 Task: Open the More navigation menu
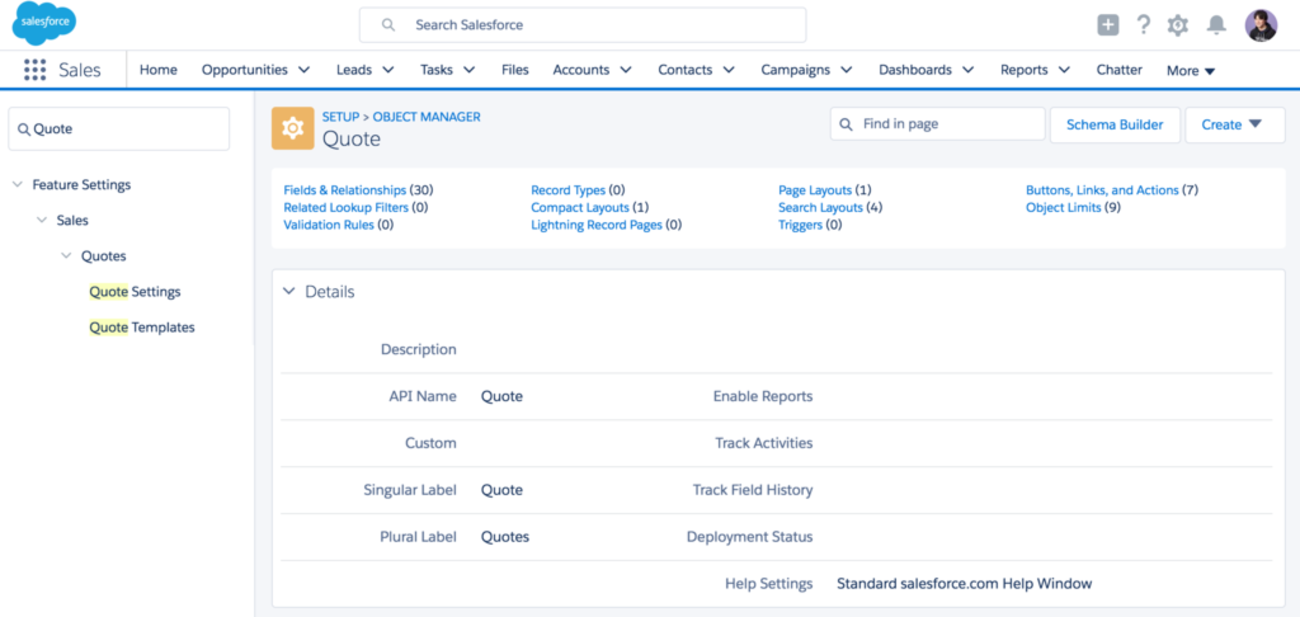[x=1191, y=71]
